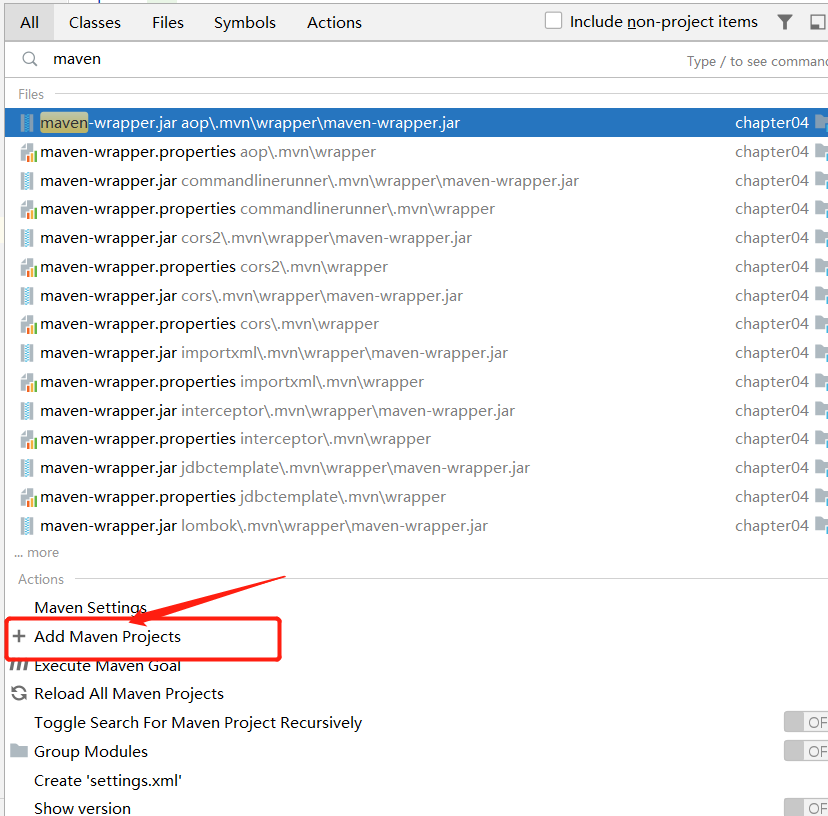828x816 pixels.
Task: Click jar icon of jdbctemplate maven-wrapper.jar
Action: point(27,468)
